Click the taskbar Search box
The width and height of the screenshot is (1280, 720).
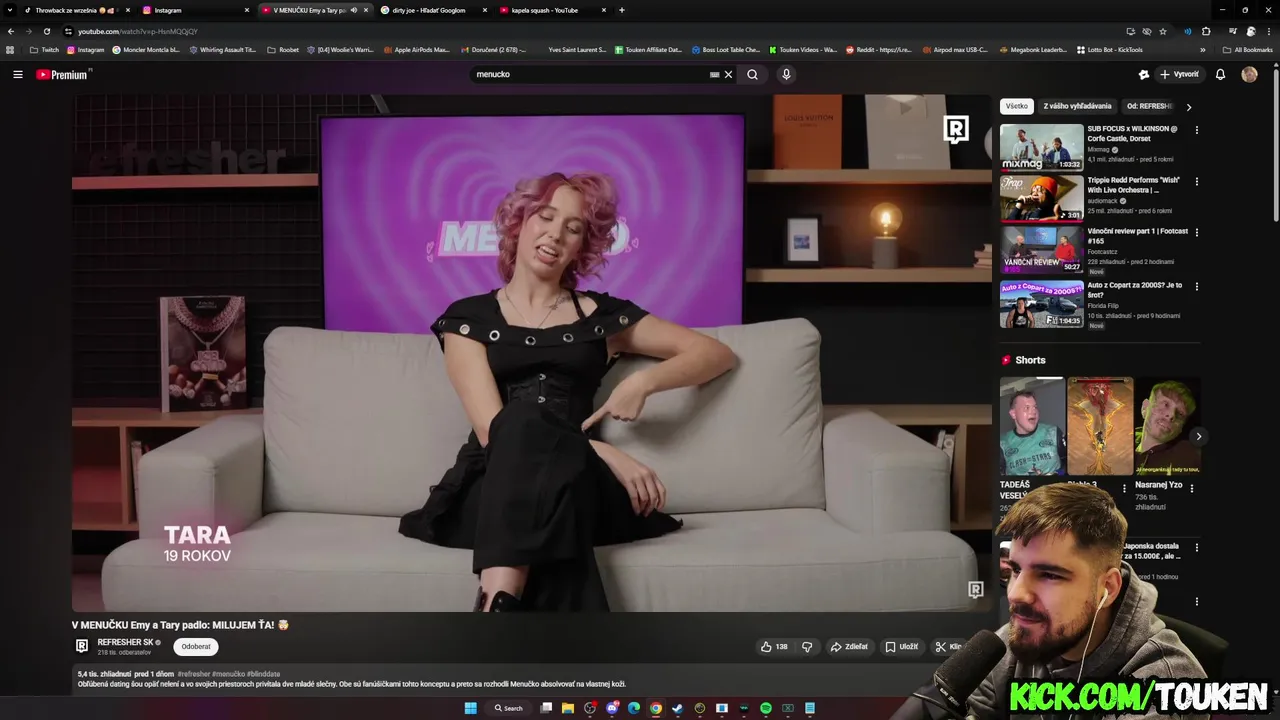[x=509, y=708]
